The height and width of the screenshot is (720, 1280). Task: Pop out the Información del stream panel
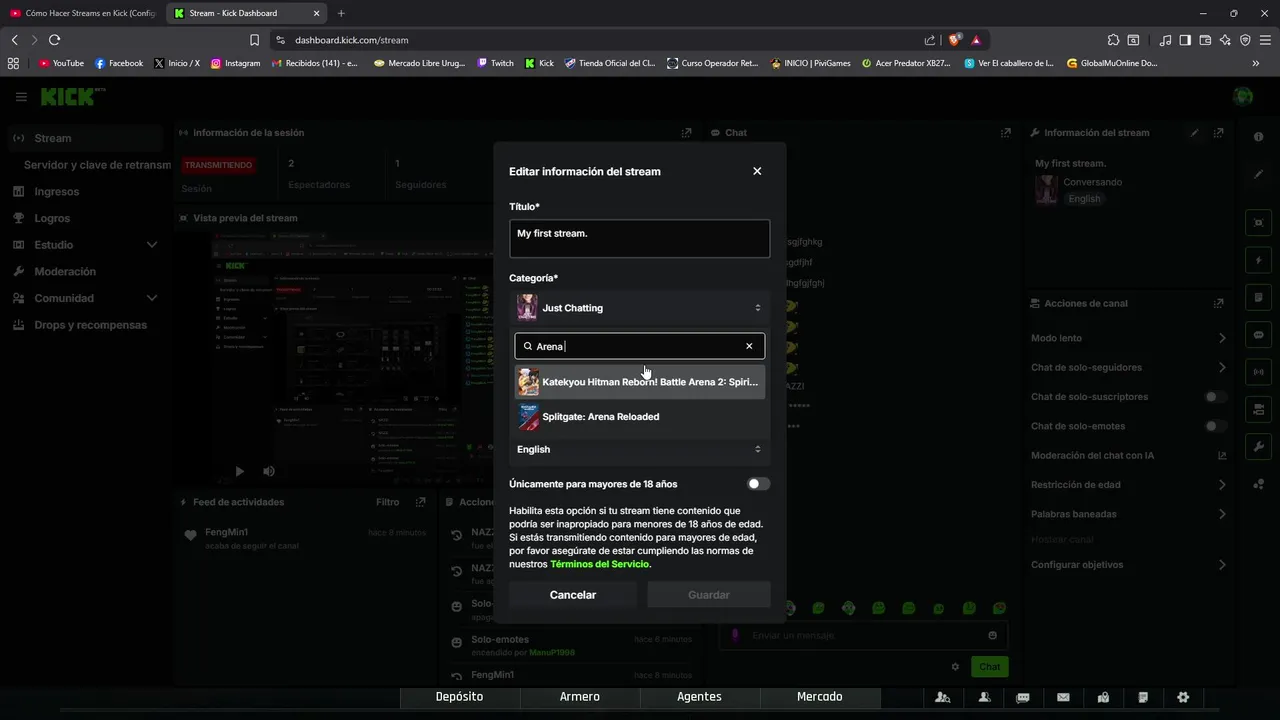pos(1218,132)
